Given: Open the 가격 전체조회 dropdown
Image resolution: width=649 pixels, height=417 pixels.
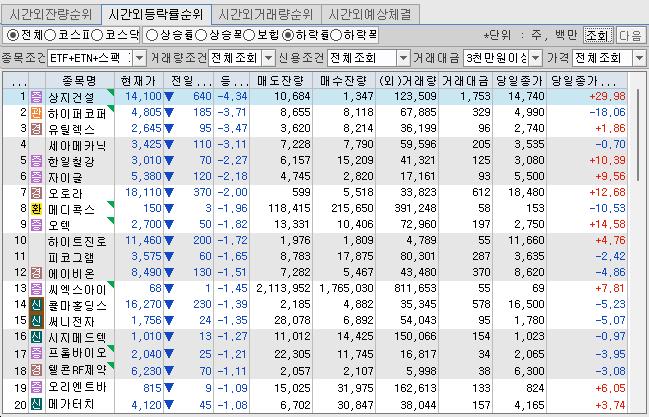Looking at the screenshot, I should point(639,58).
